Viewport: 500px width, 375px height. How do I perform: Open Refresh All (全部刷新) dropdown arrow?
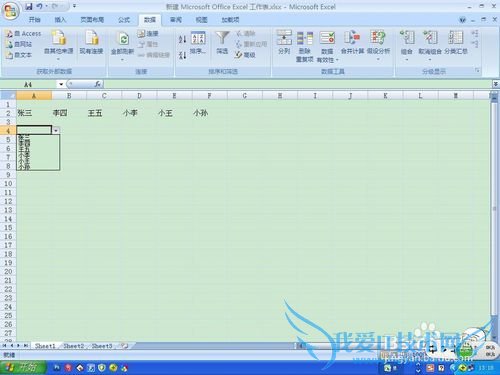pyautogui.click(x=122, y=60)
